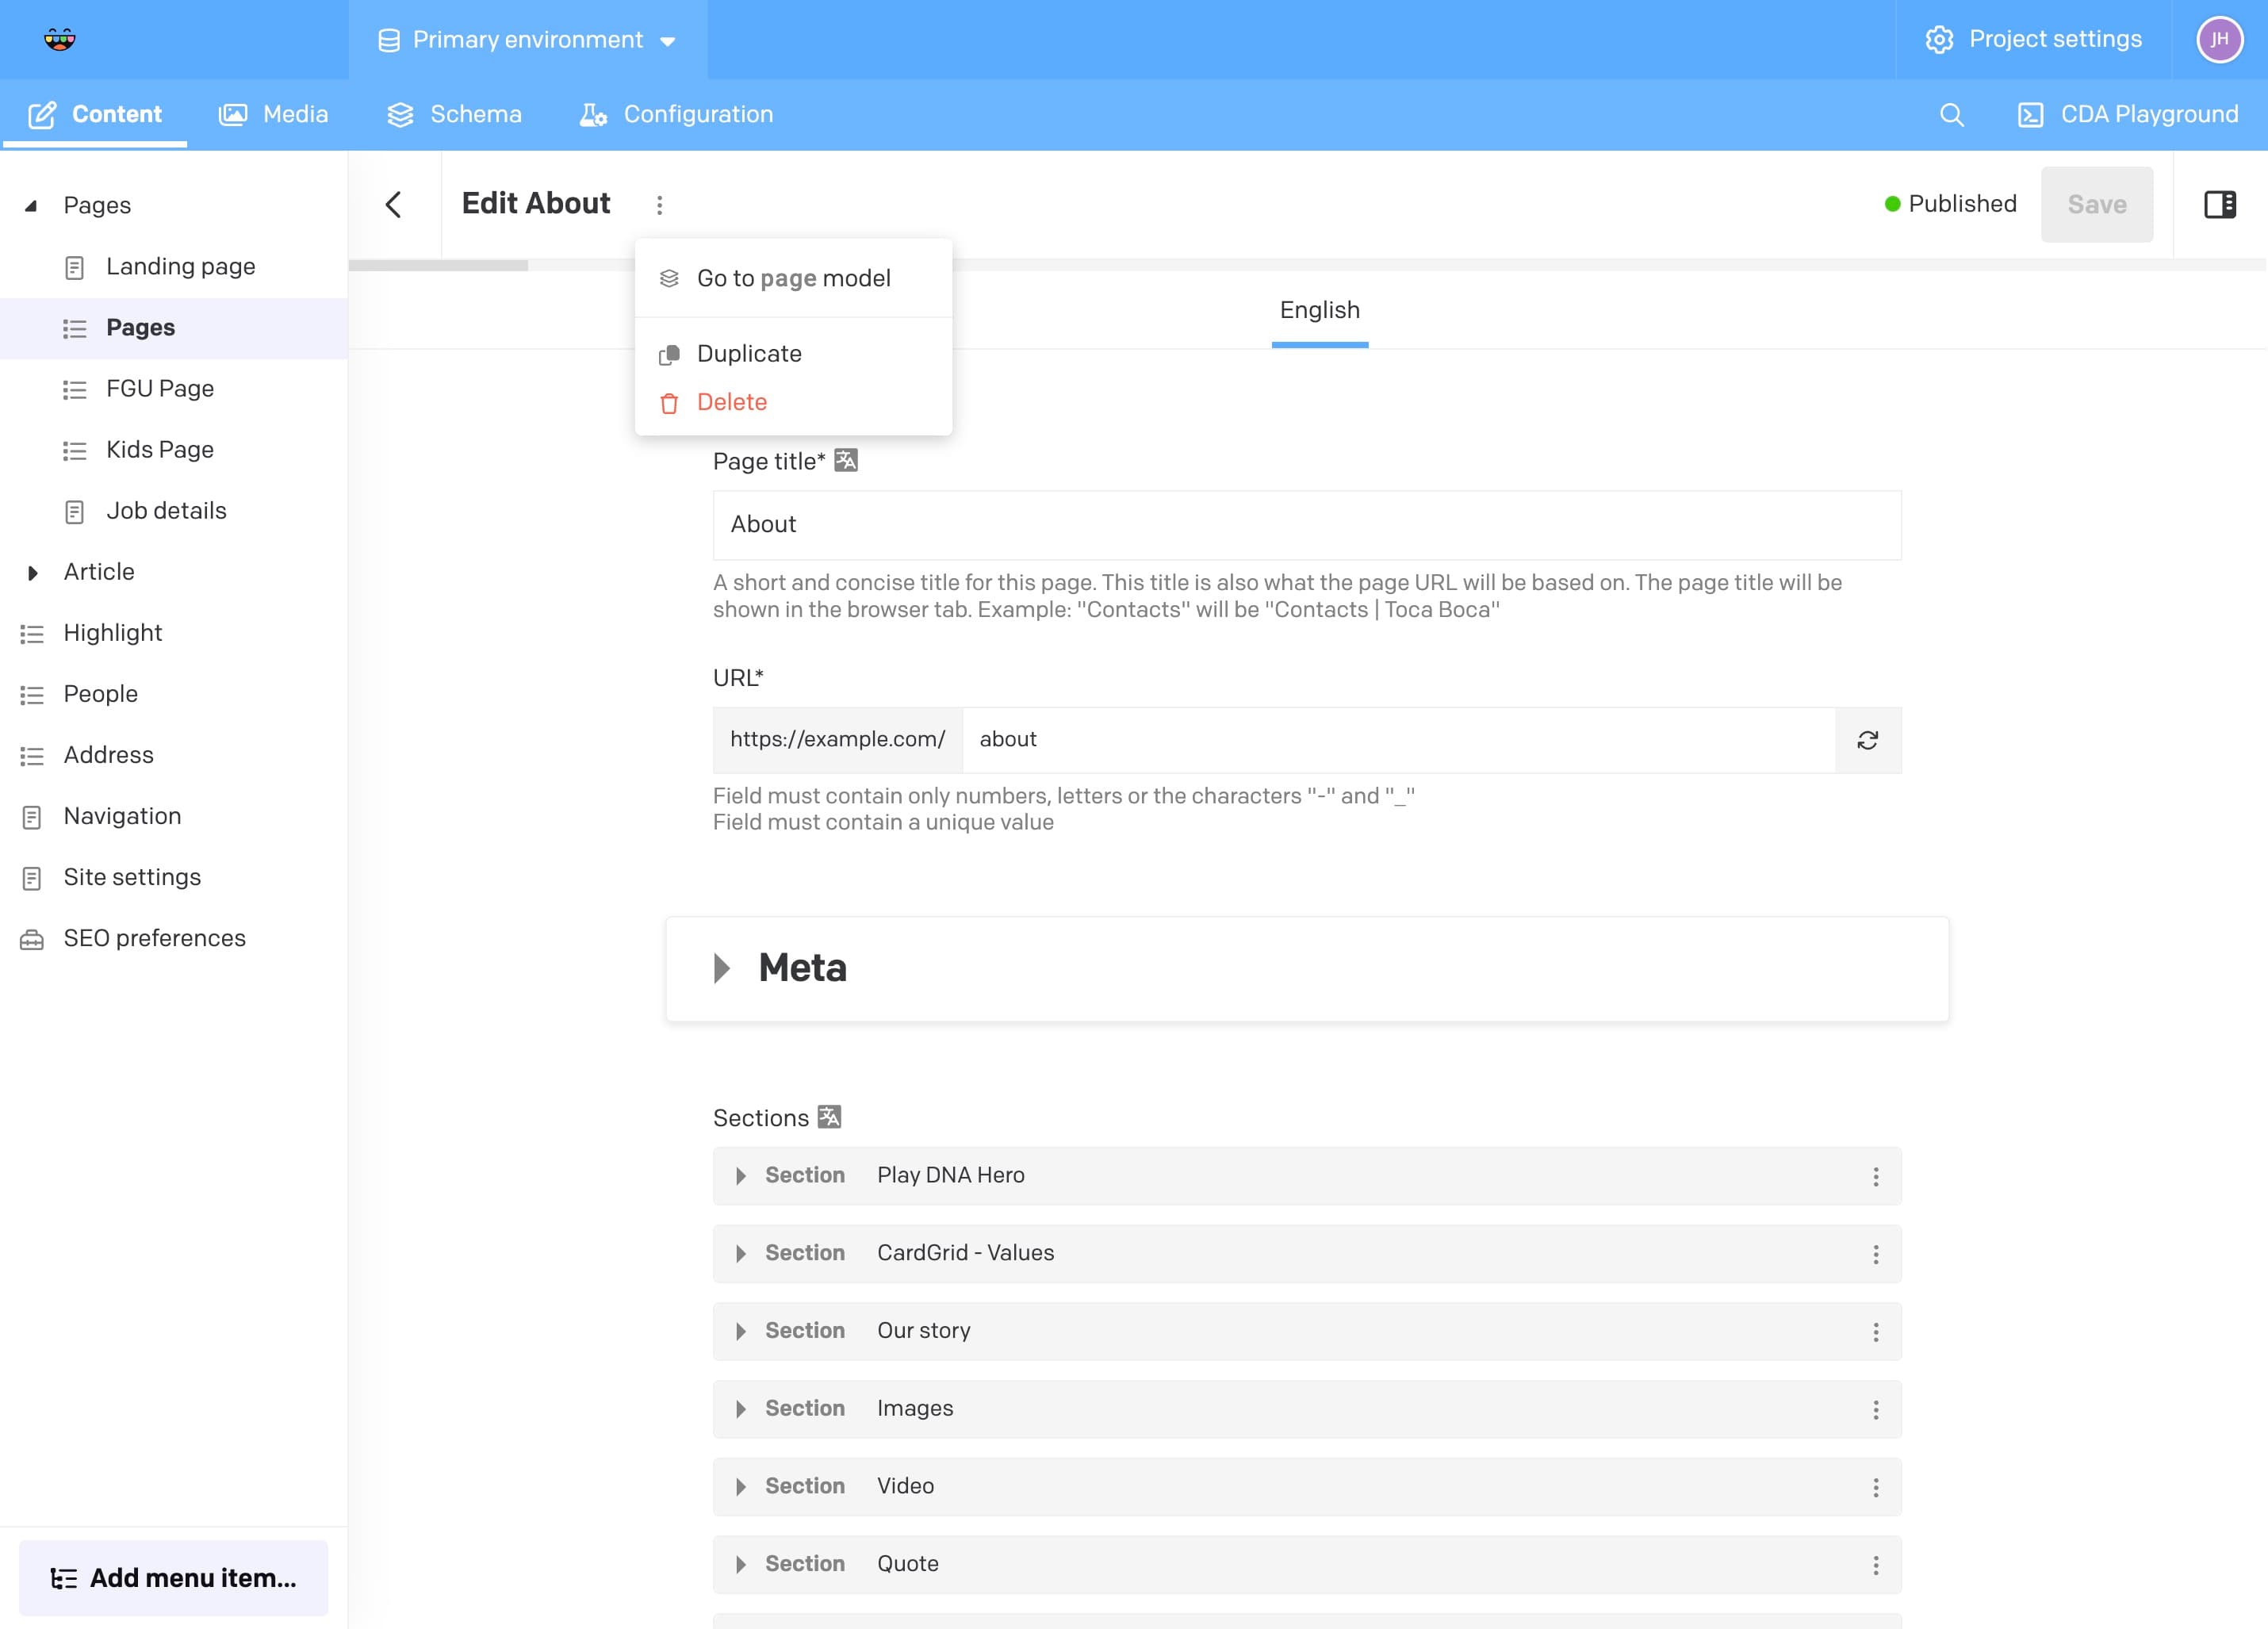The width and height of the screenshot is (2268, 1629).
Task: Click the Add menu item button
Action: [173, 1577]
